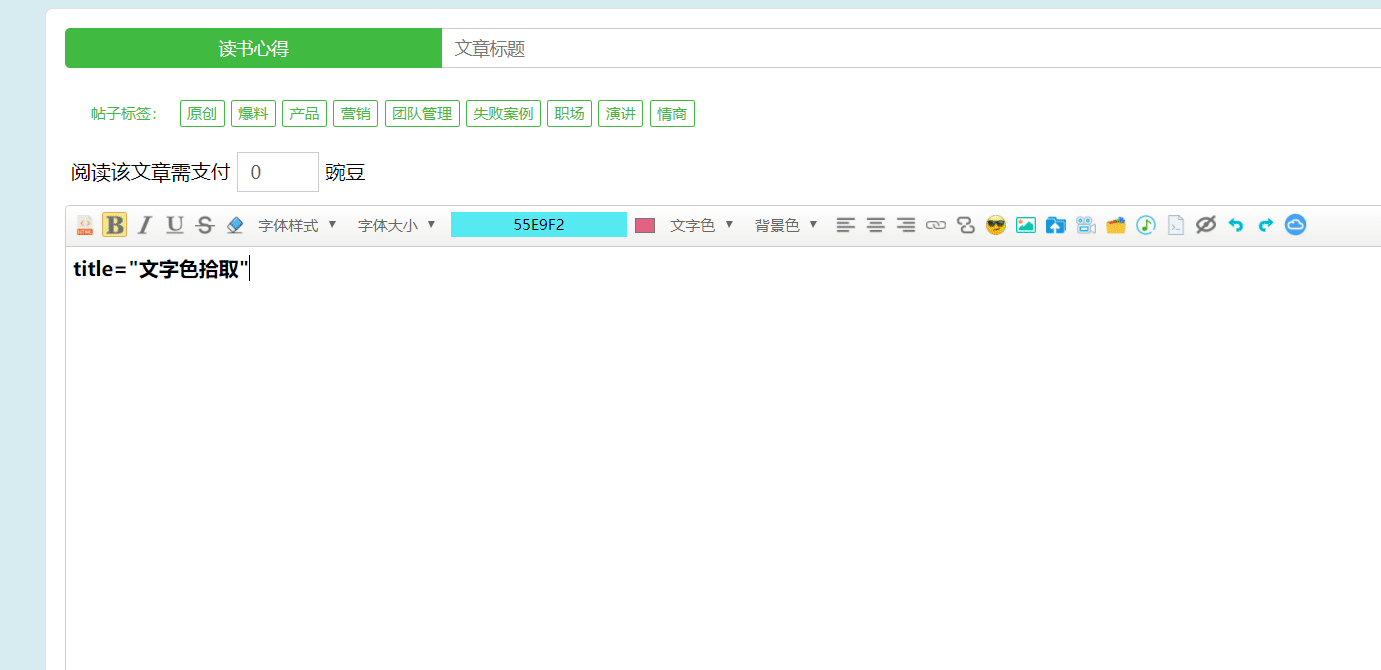This screenshot has width=1381, height=670.
Task: Insert code block icon
Action: pos(1176,225)
